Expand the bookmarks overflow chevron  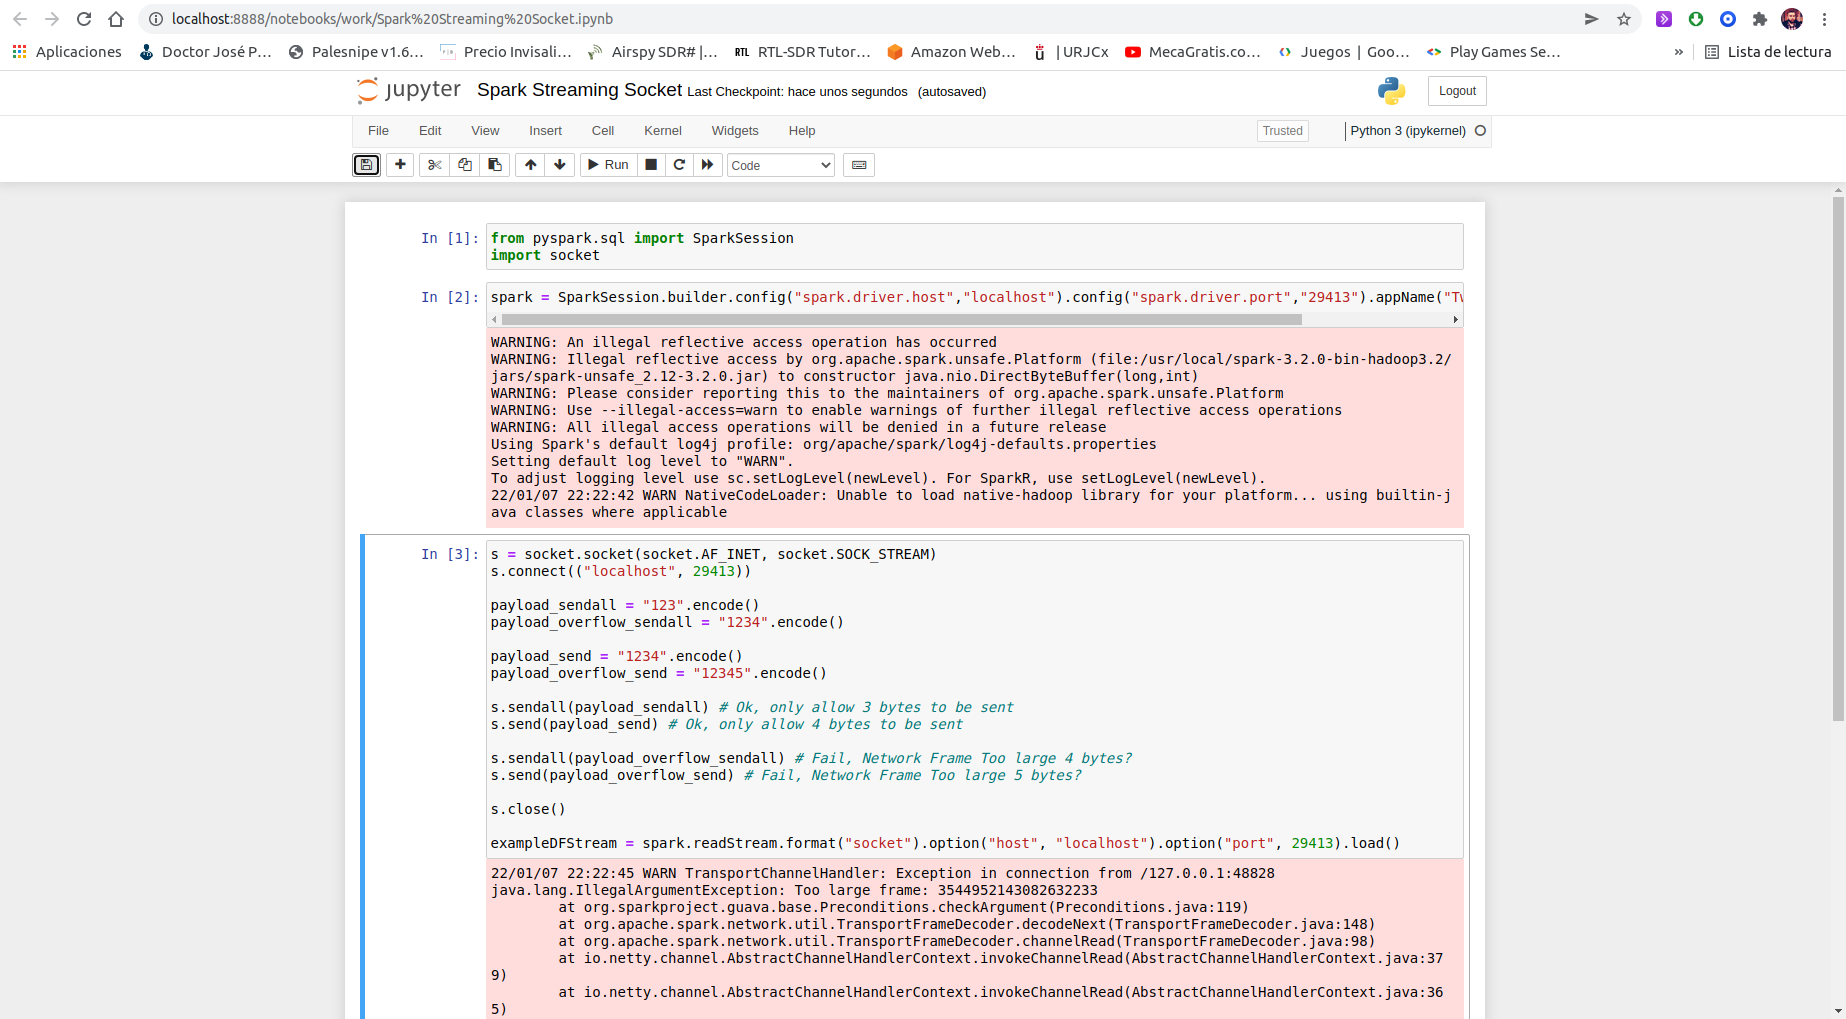pos(1678,51)
